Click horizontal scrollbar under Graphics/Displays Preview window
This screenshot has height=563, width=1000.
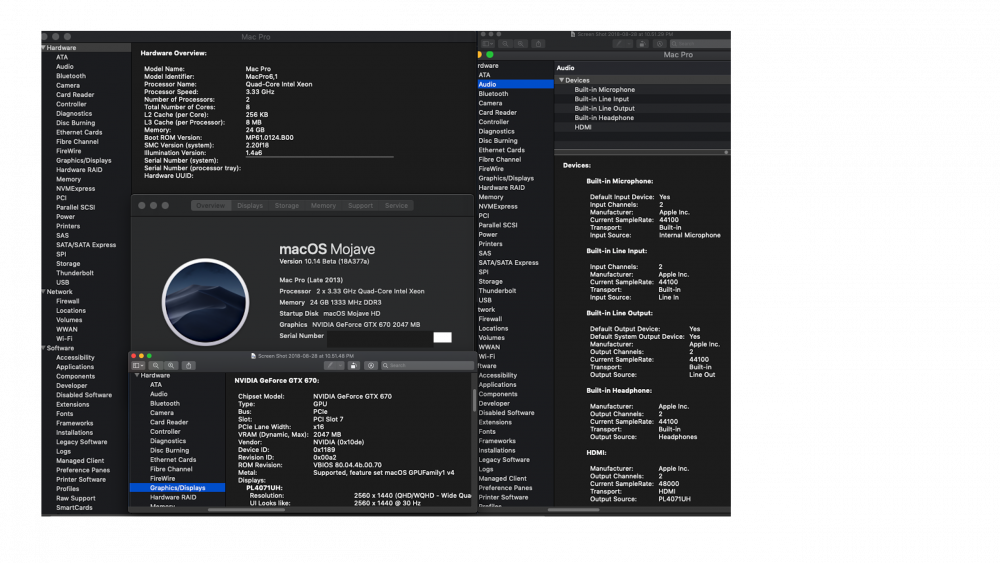click(x=246, y=509)
